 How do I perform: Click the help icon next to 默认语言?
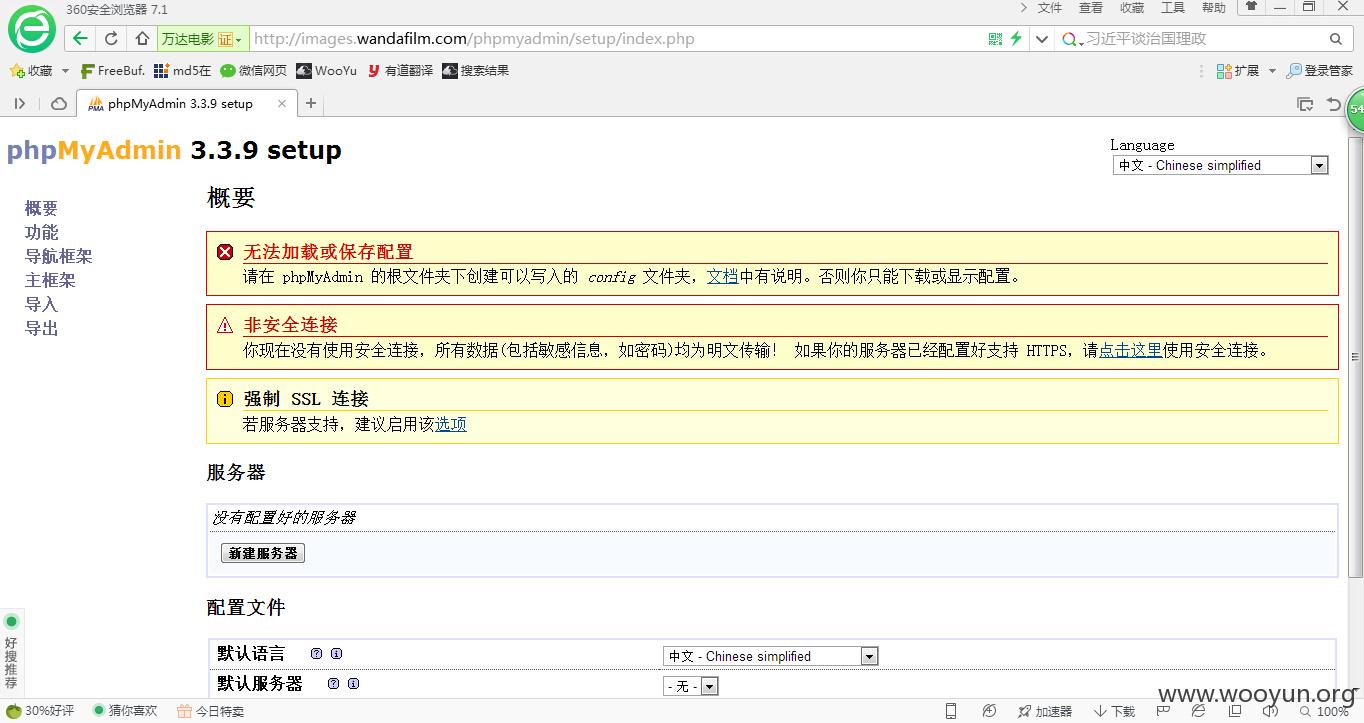(x=317, y=654)
